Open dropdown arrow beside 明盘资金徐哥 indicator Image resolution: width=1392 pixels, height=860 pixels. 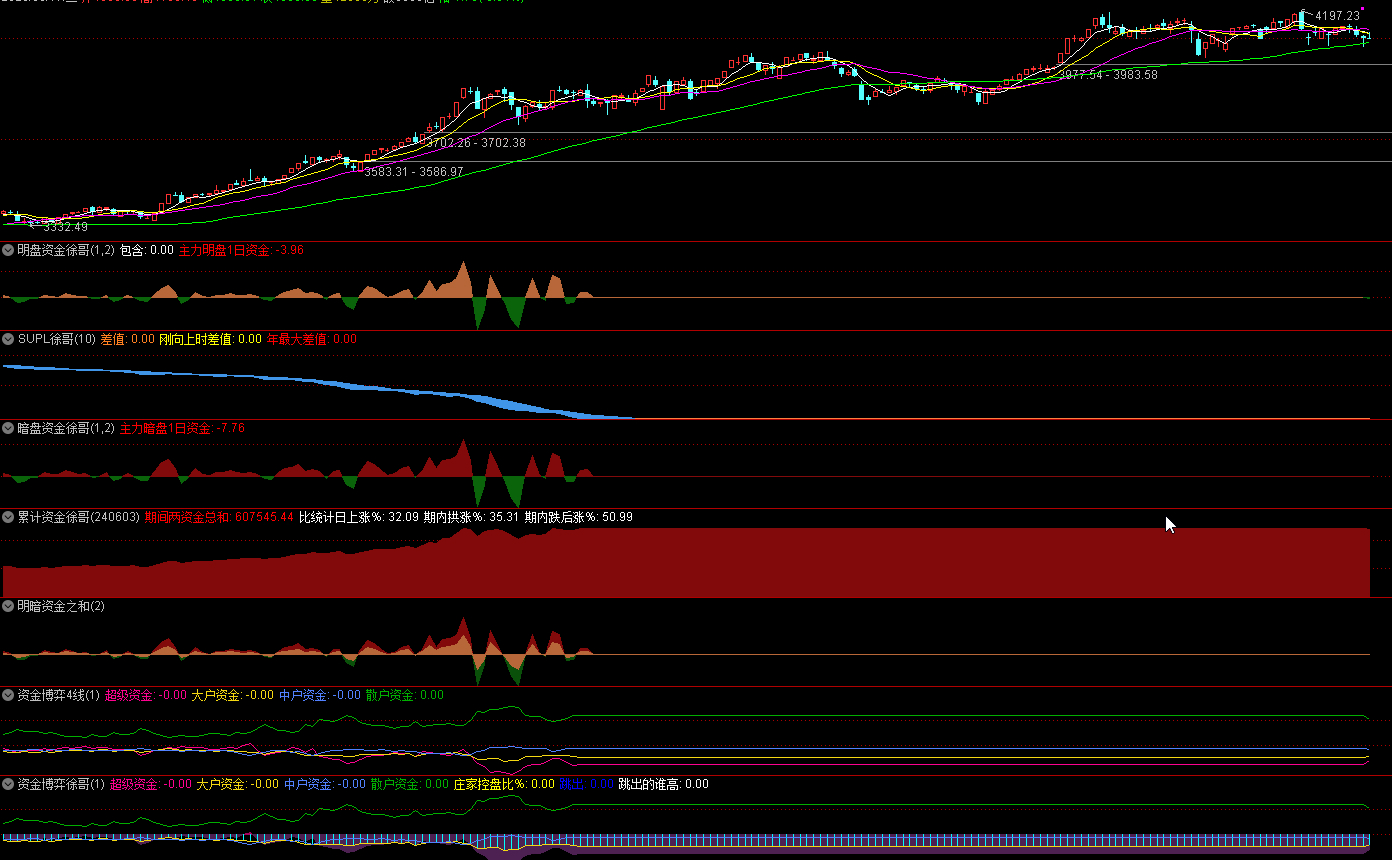[8, 250]
